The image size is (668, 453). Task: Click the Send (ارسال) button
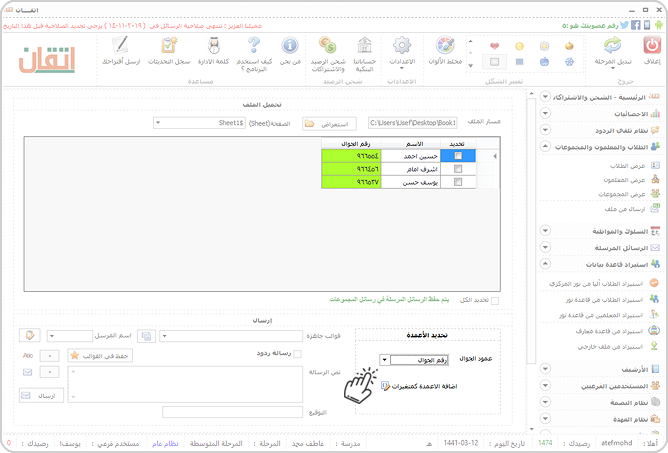point(41,395)
